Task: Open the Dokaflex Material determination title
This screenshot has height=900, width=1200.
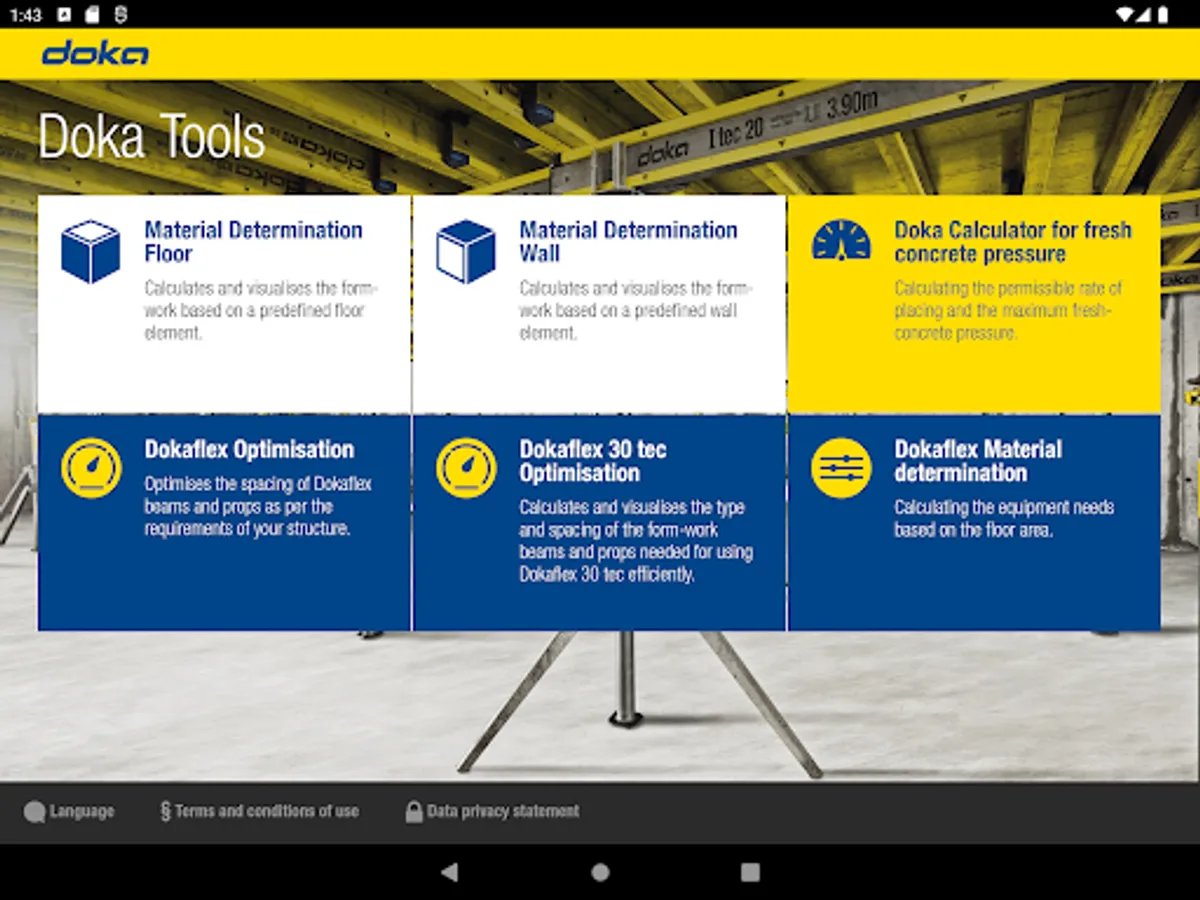Action: pyautogui.click(x=978, y=461)
